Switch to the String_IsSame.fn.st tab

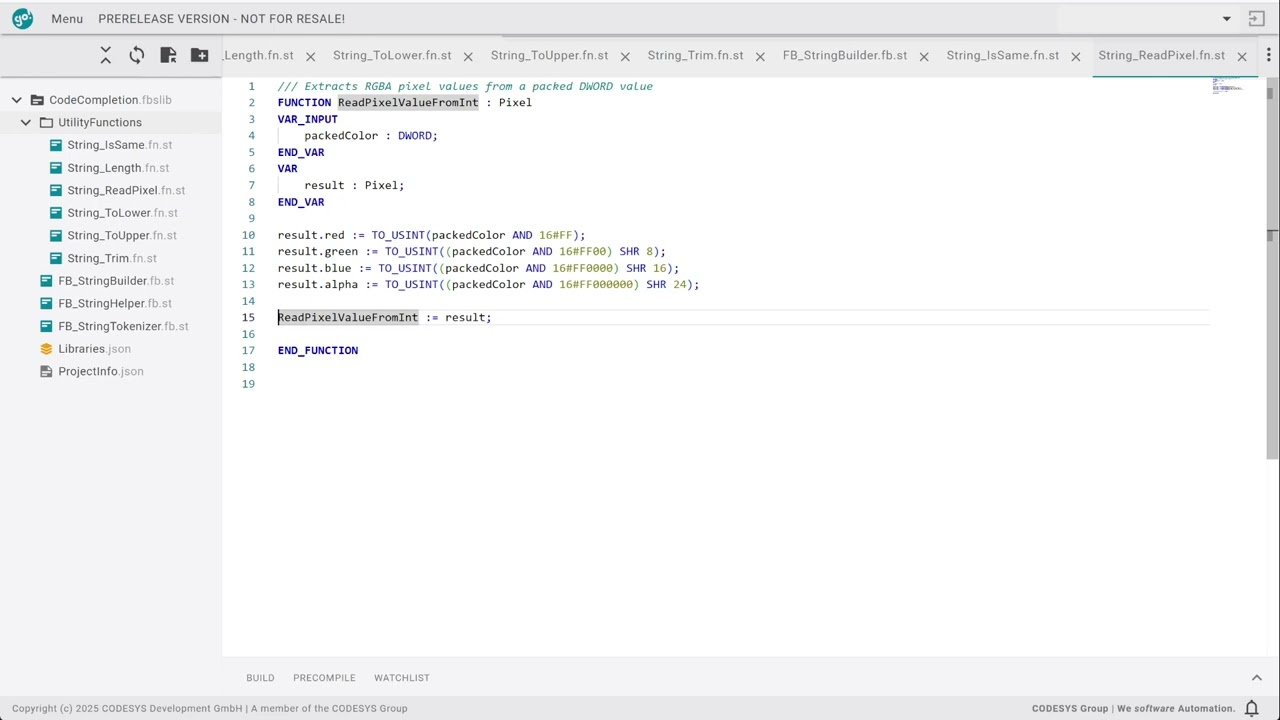(1003, 56)
